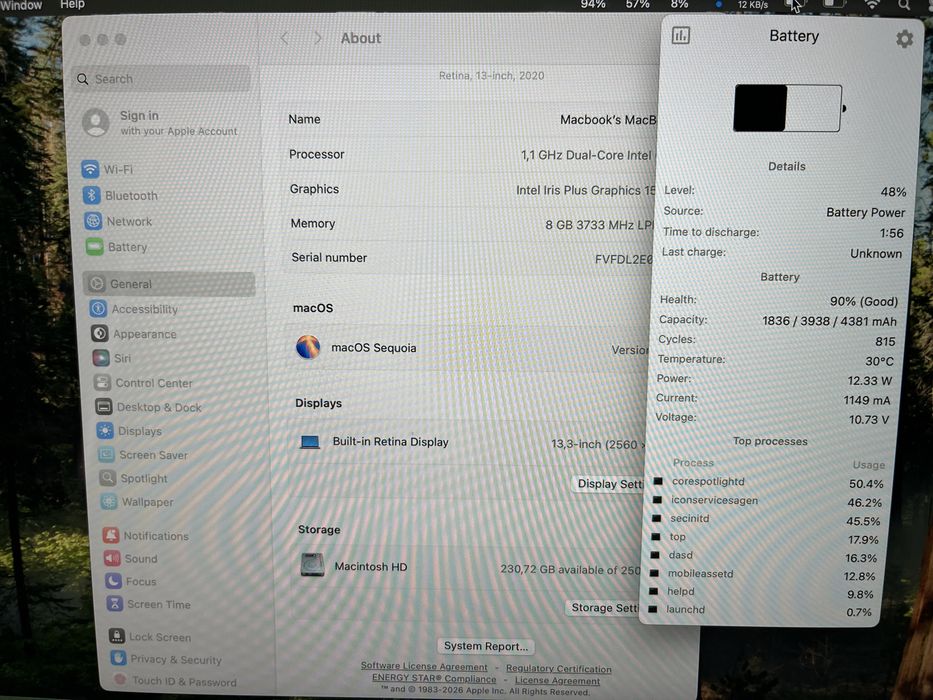Click Spotlight search icon in menu bar
The width and height of the screenshot is (933, 700).
[x=904, y=5]
